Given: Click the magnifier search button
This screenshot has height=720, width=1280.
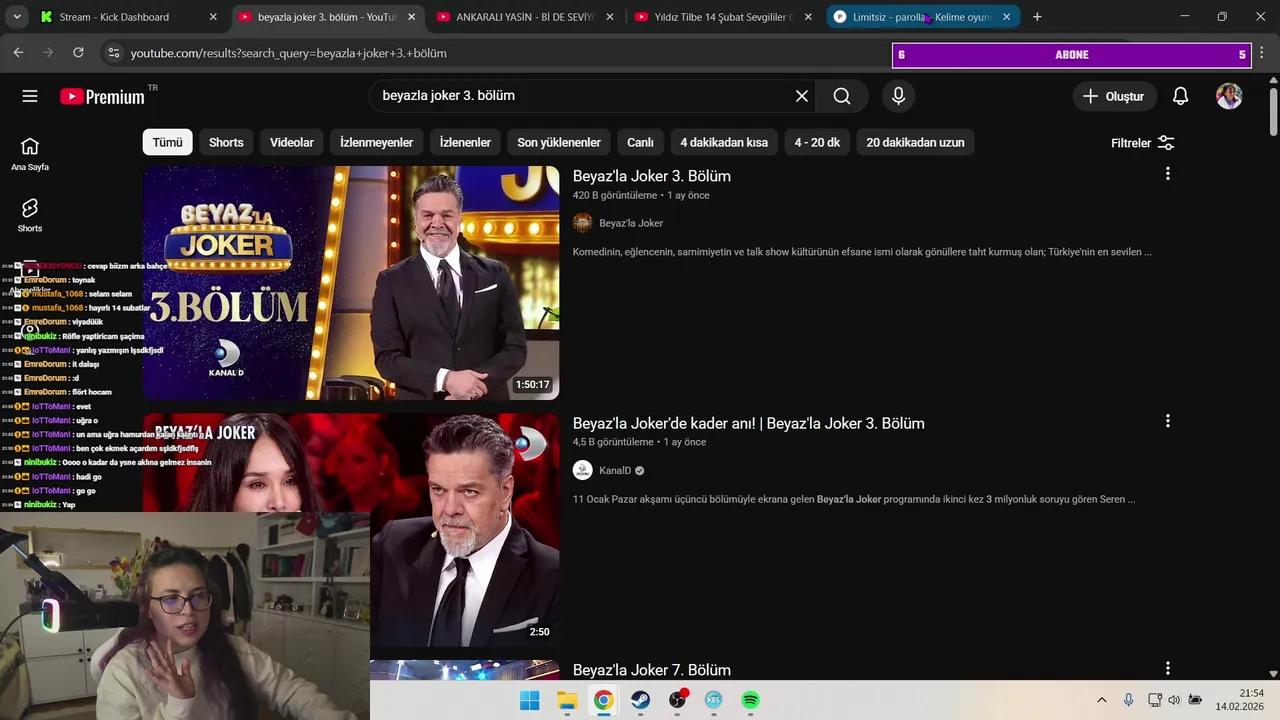Looking at the screenshot, I should (842, 96).
